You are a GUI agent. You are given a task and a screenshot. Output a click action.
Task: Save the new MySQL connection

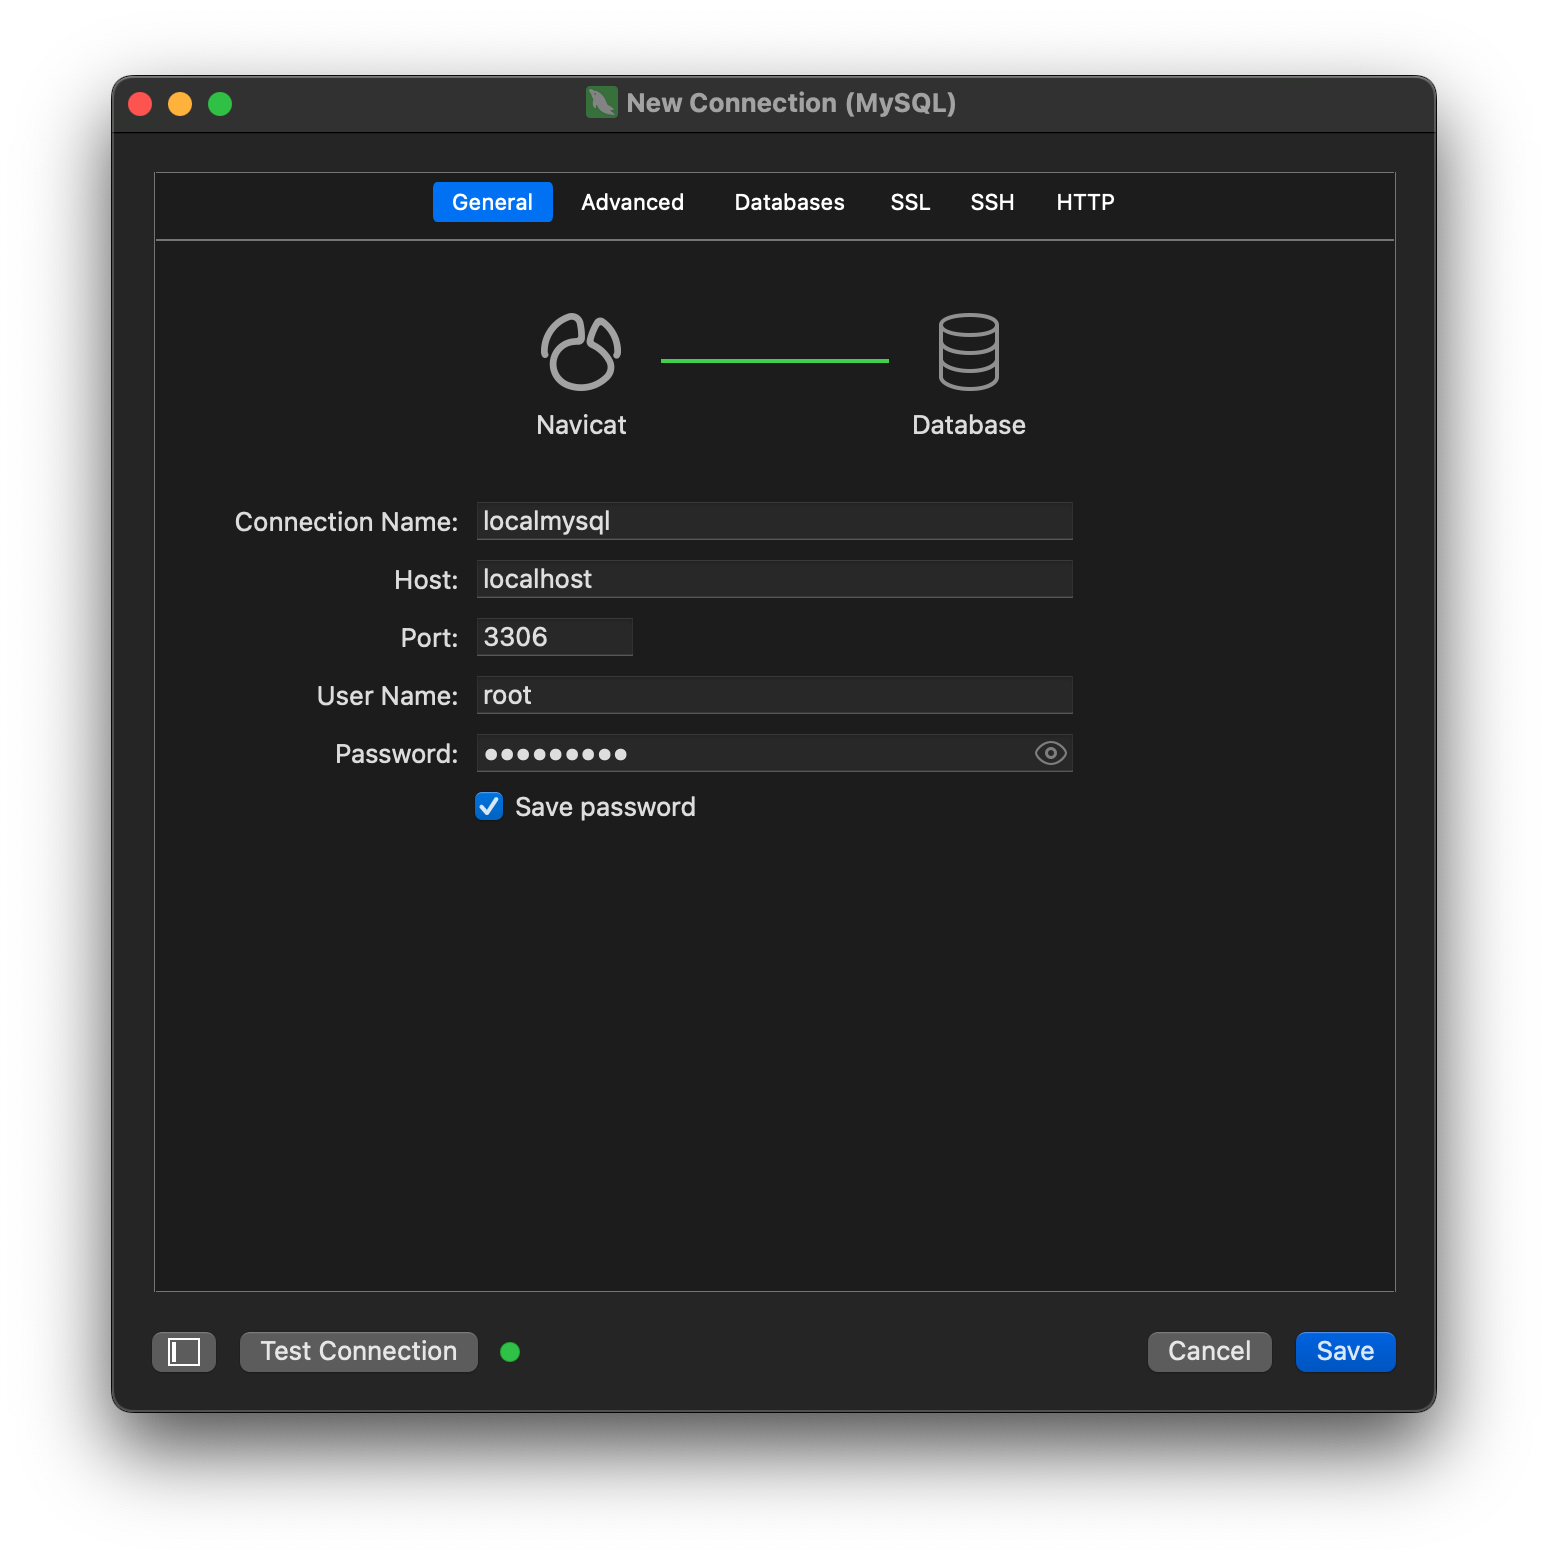1344,1351
